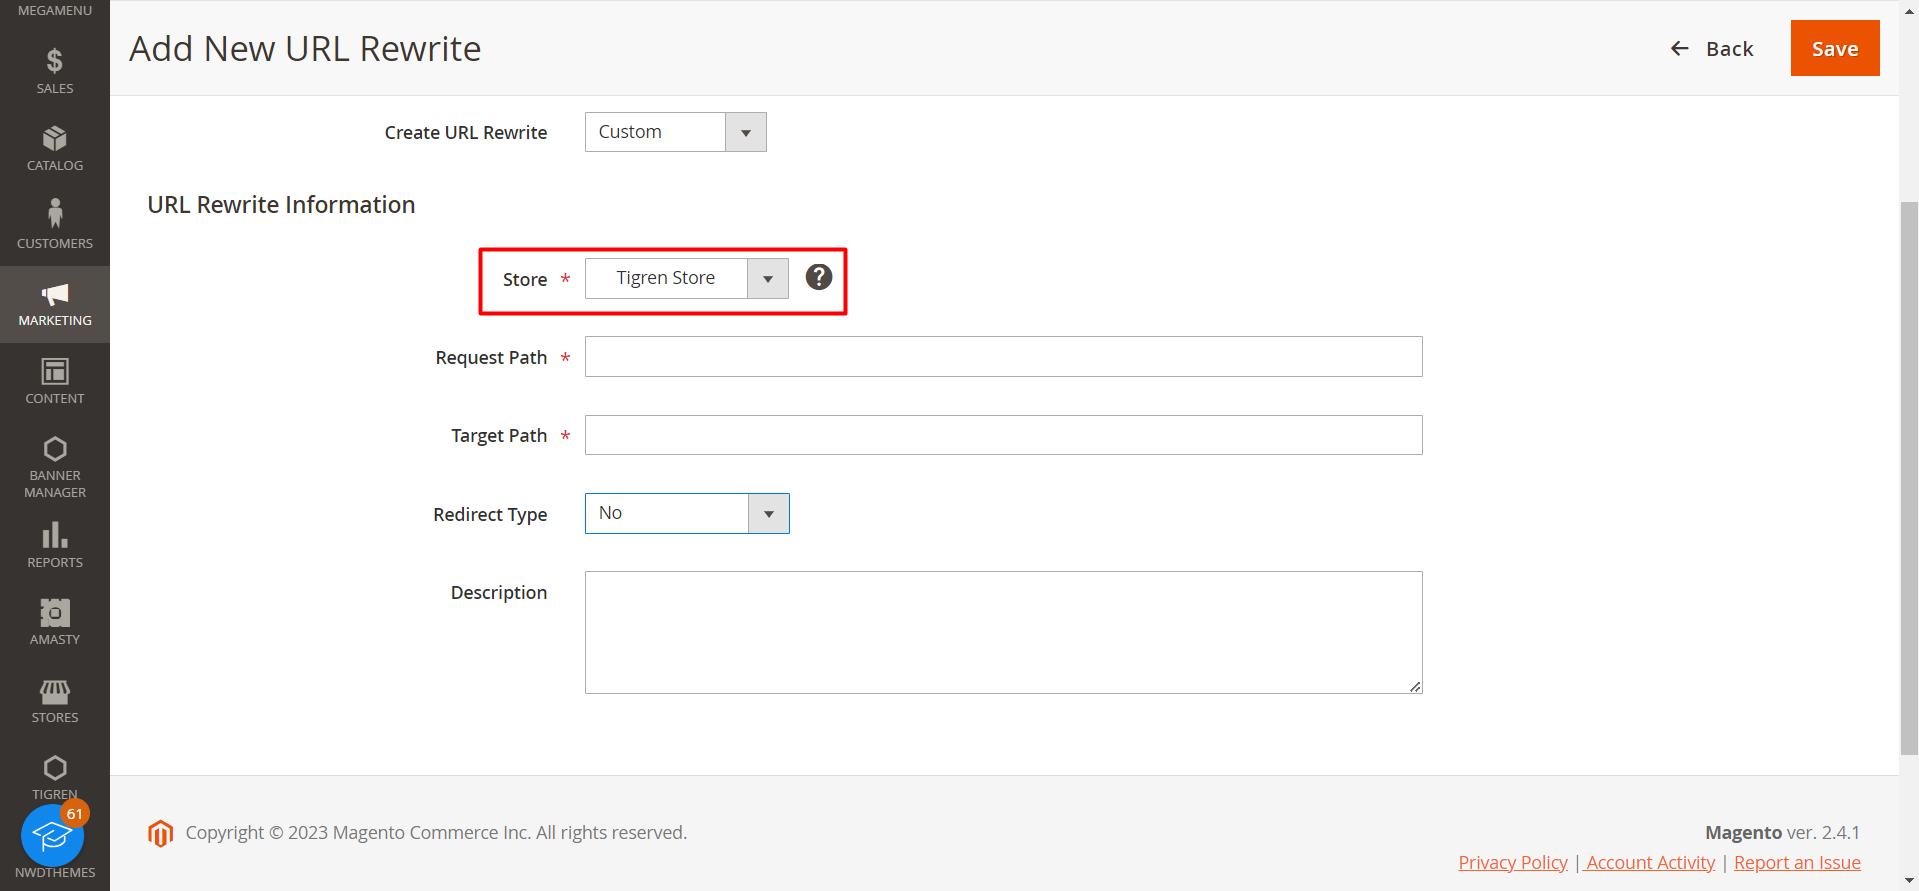1919x891 pixels.
Task: Click the orange Save button
Action: (1834, 48)
